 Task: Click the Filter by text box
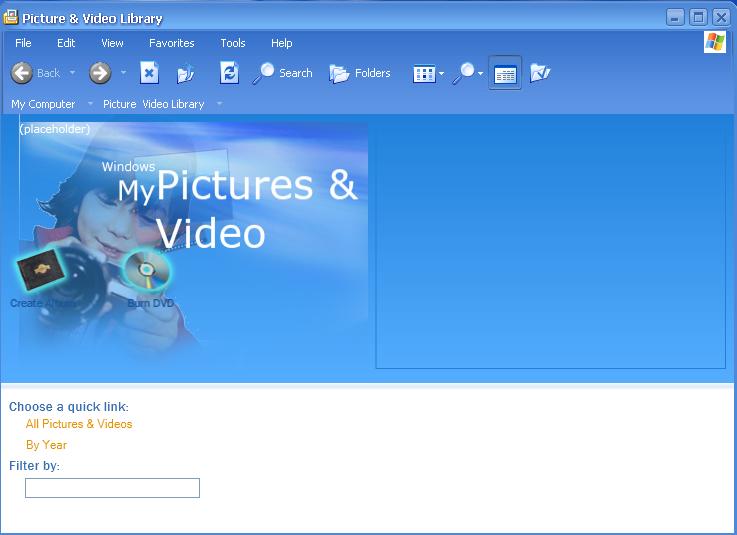point(112,488)
